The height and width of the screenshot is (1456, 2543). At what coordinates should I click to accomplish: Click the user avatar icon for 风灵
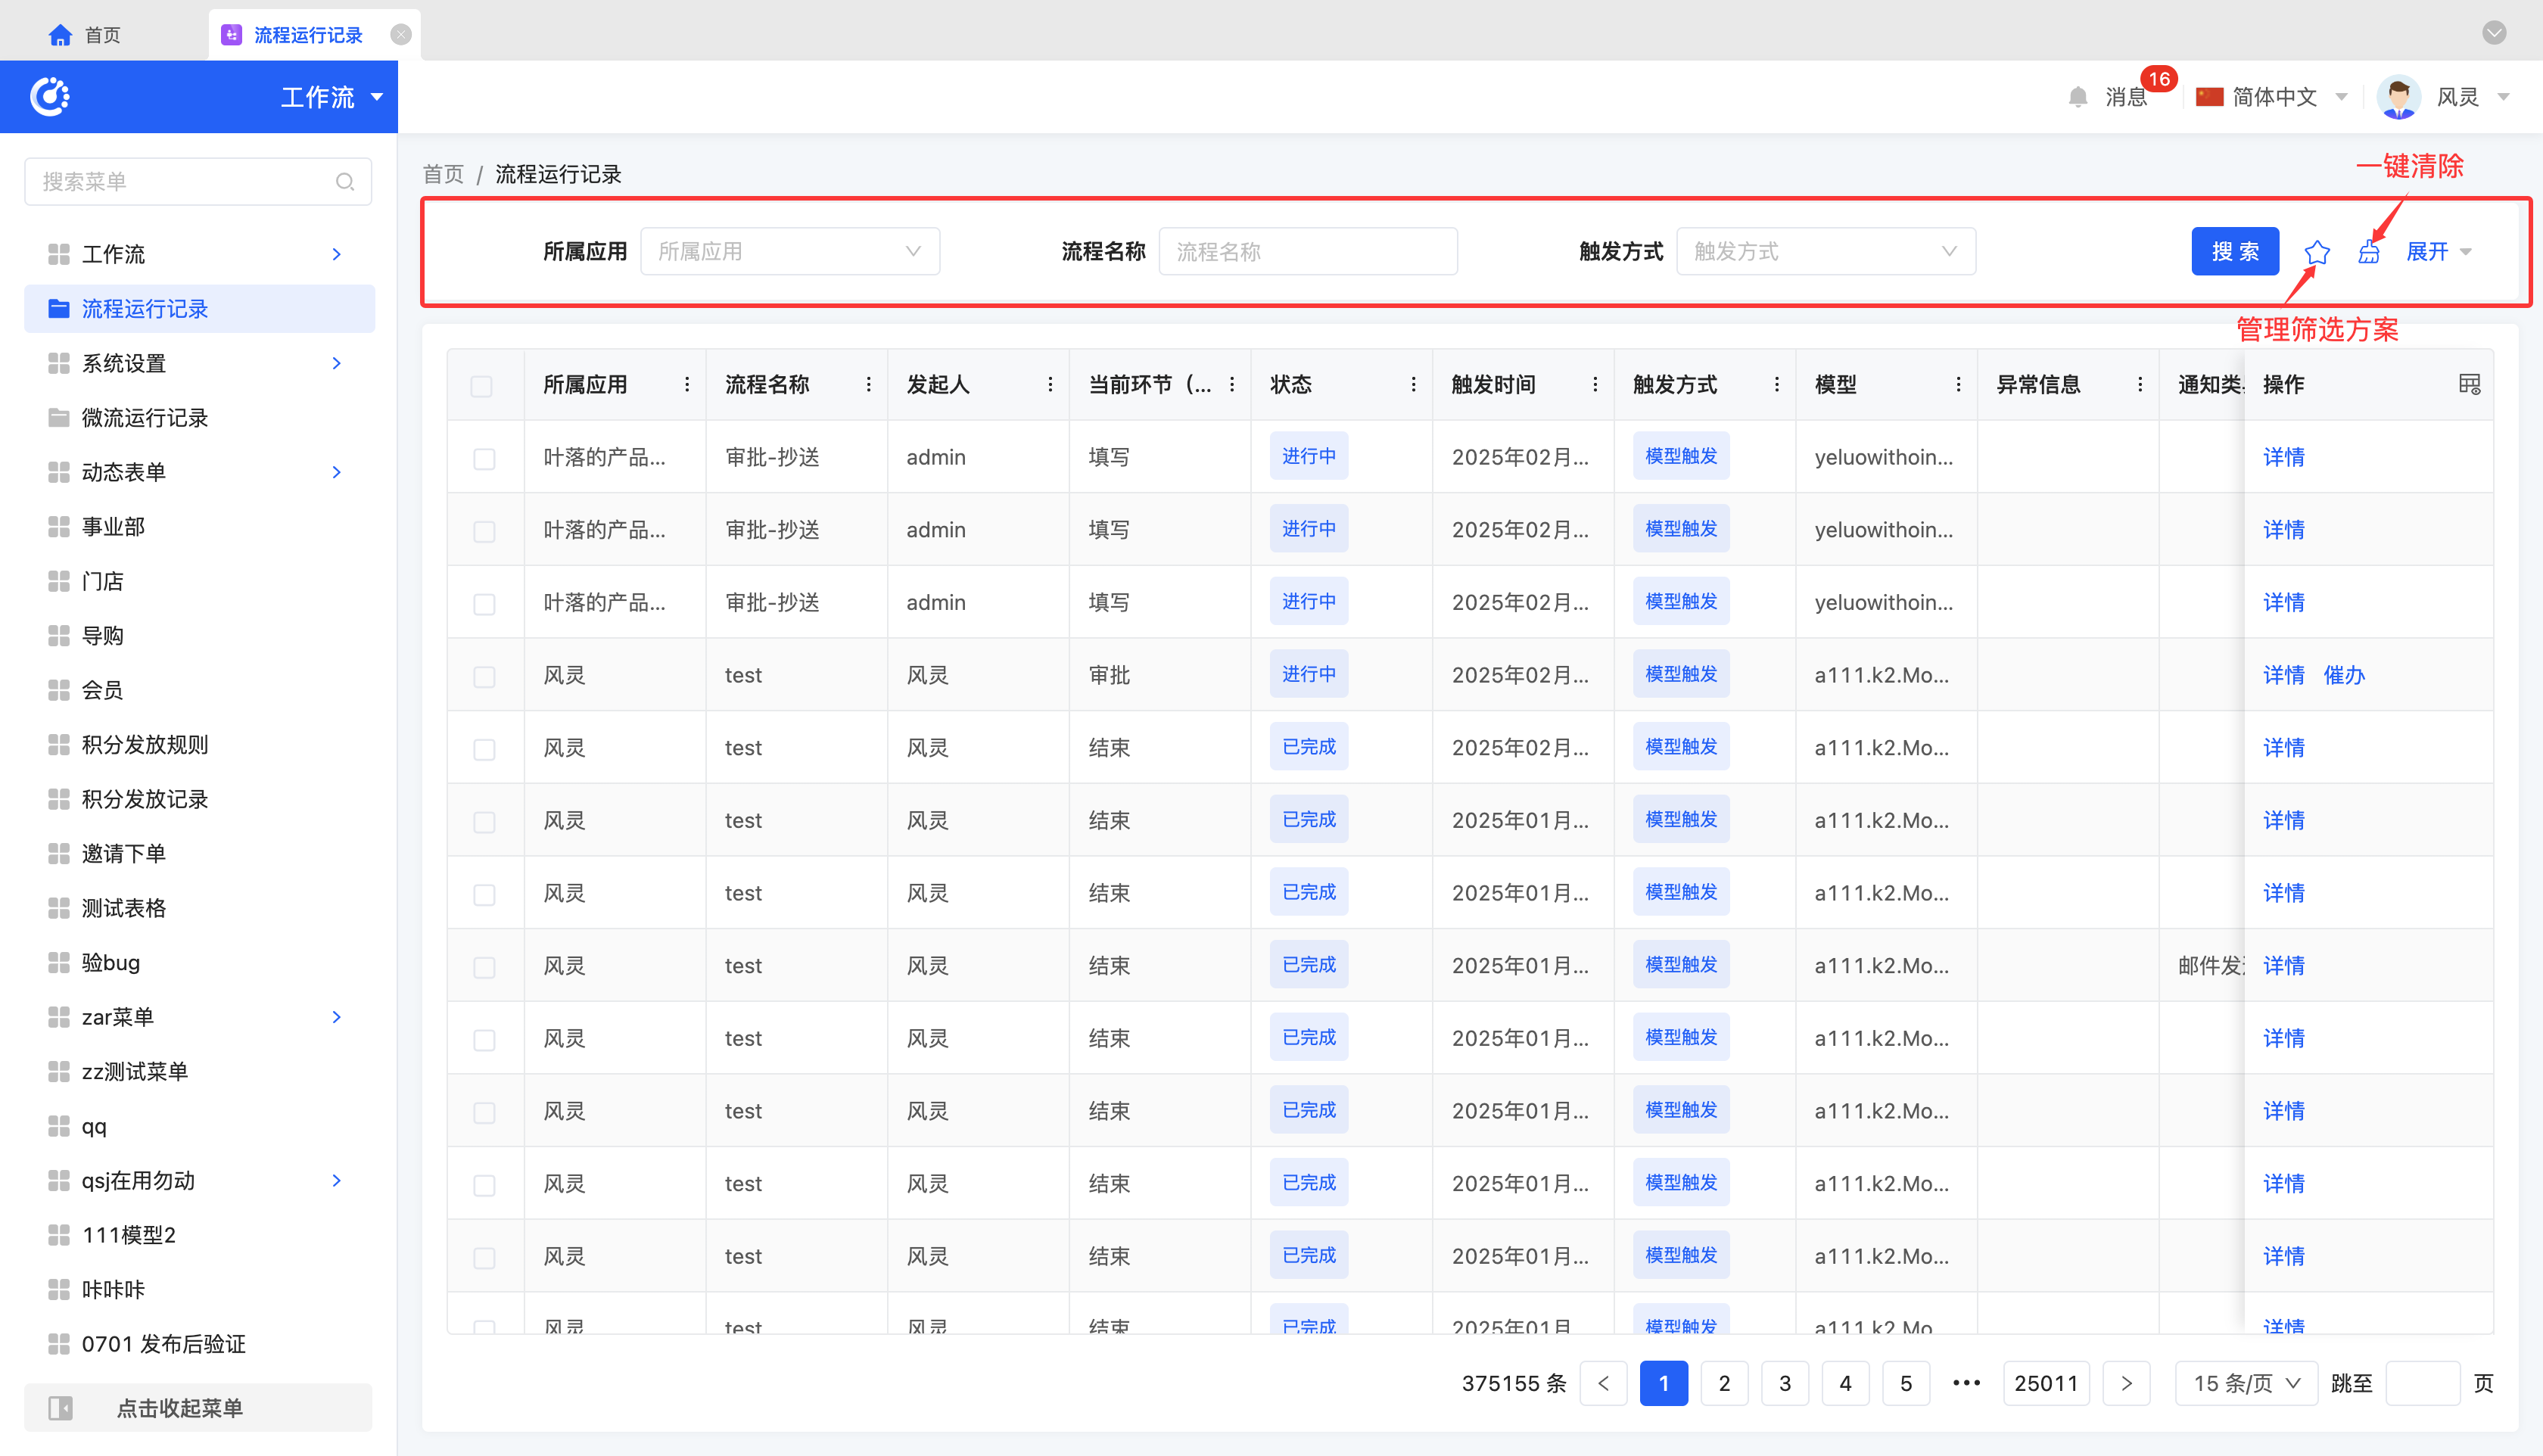tap(2398, 97)
